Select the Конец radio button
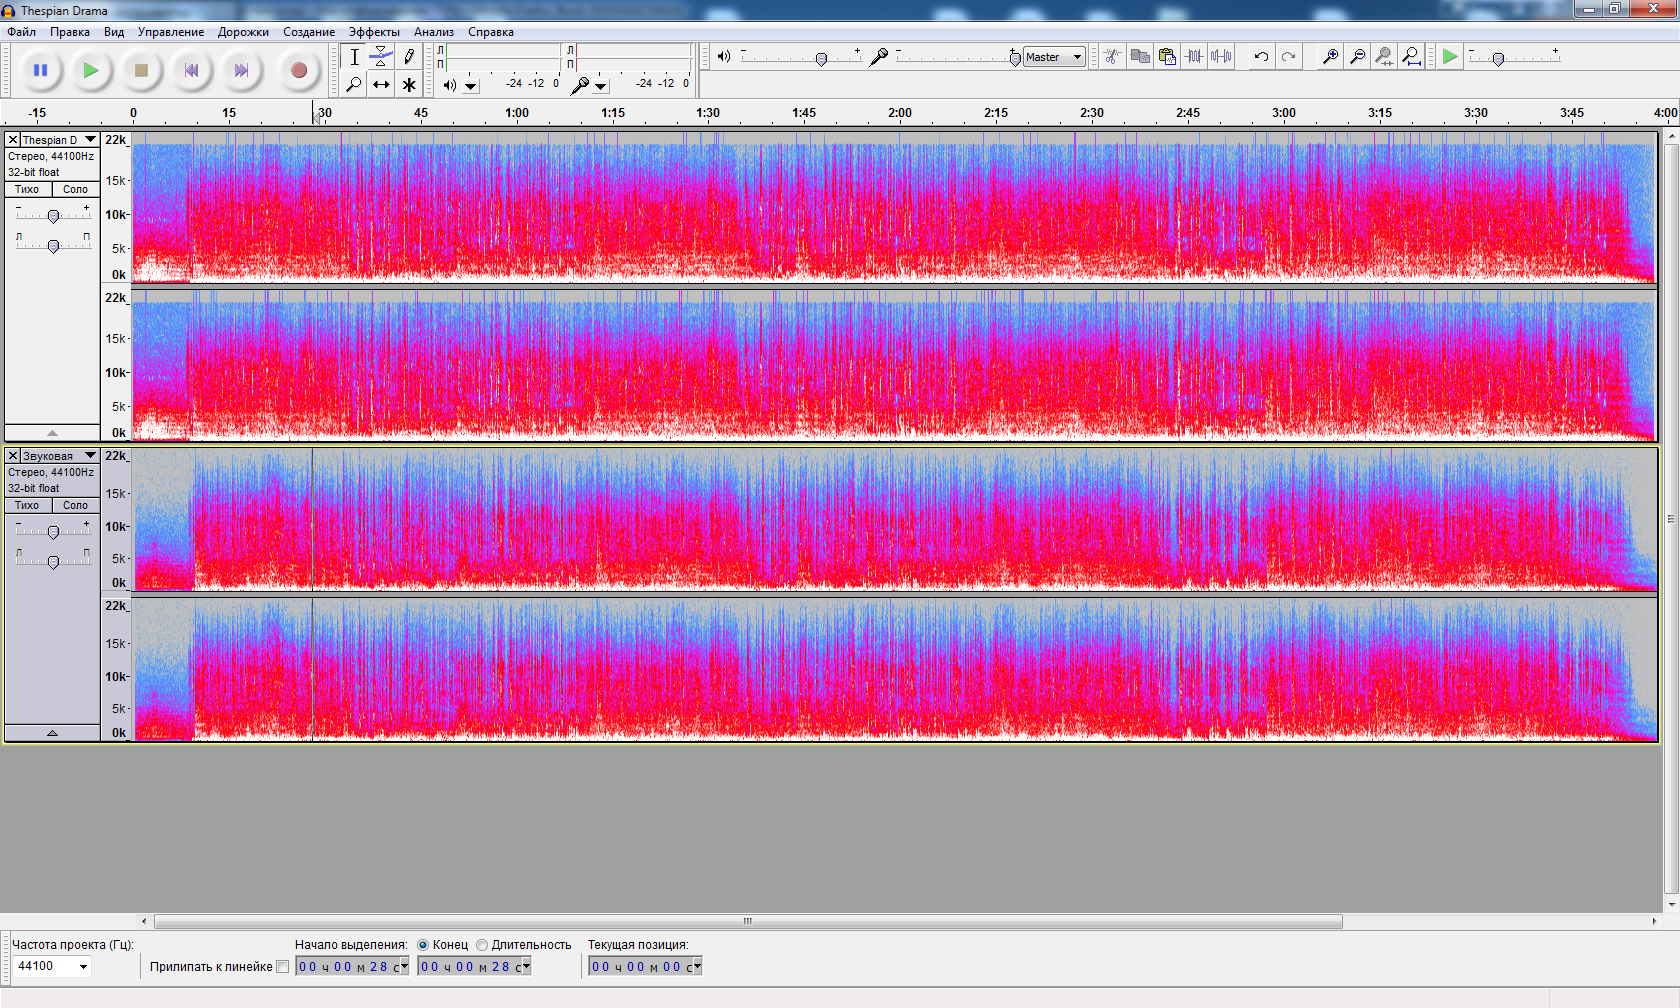Viewport: 1680px width, 1008px height. (x=423, y=945)
